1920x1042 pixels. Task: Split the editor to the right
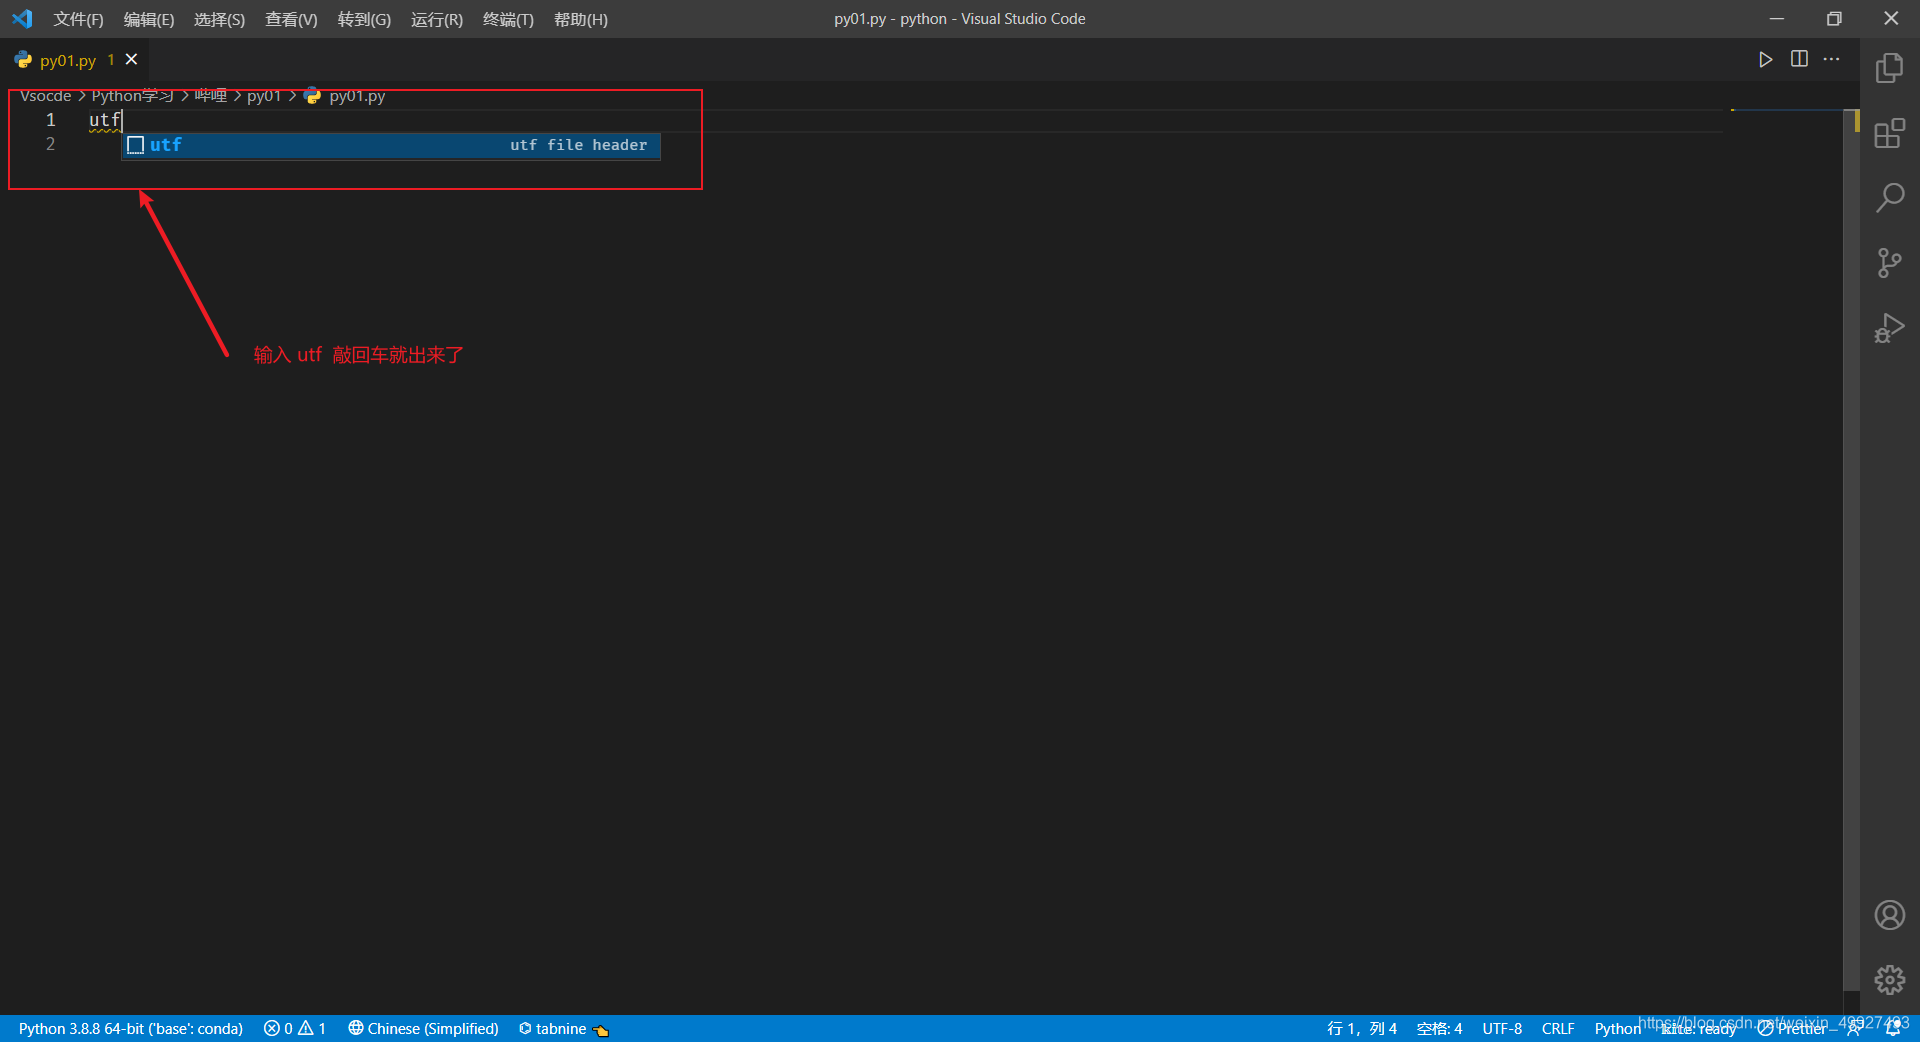click(x=1799, y=60)
